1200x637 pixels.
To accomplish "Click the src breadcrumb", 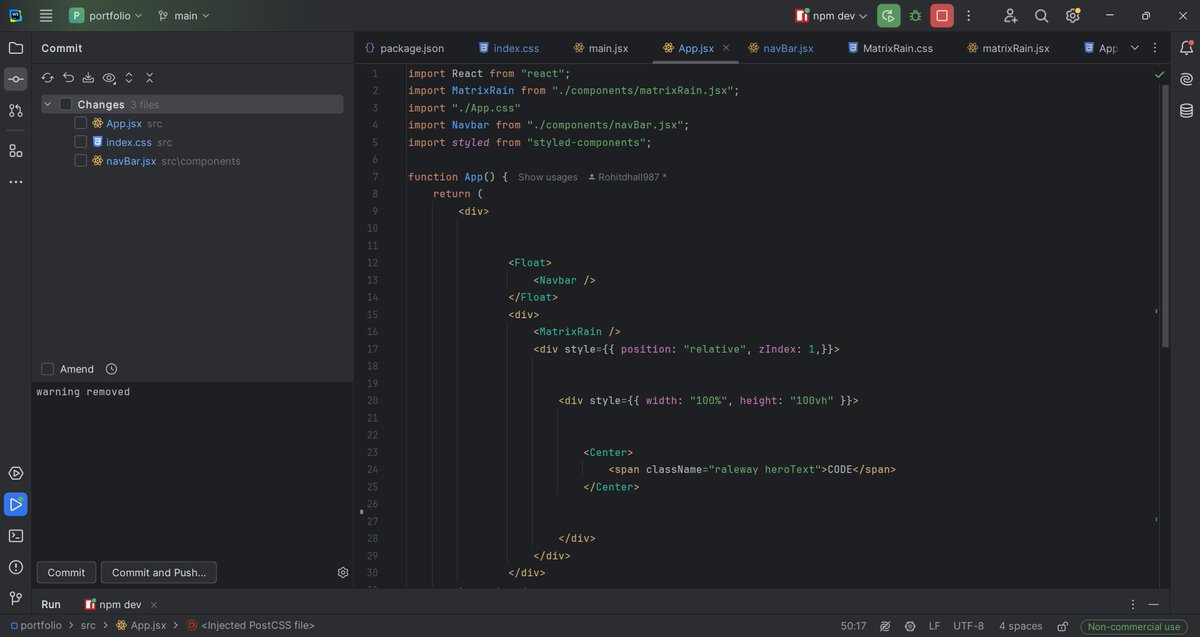I will (x=88, y=626).
